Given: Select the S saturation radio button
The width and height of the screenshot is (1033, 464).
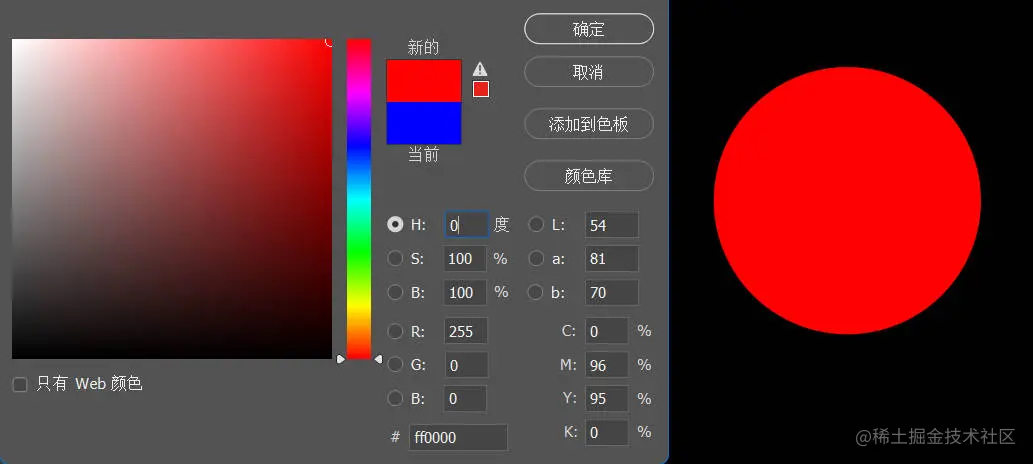Looking at the screenshot, I should point(395,258).
